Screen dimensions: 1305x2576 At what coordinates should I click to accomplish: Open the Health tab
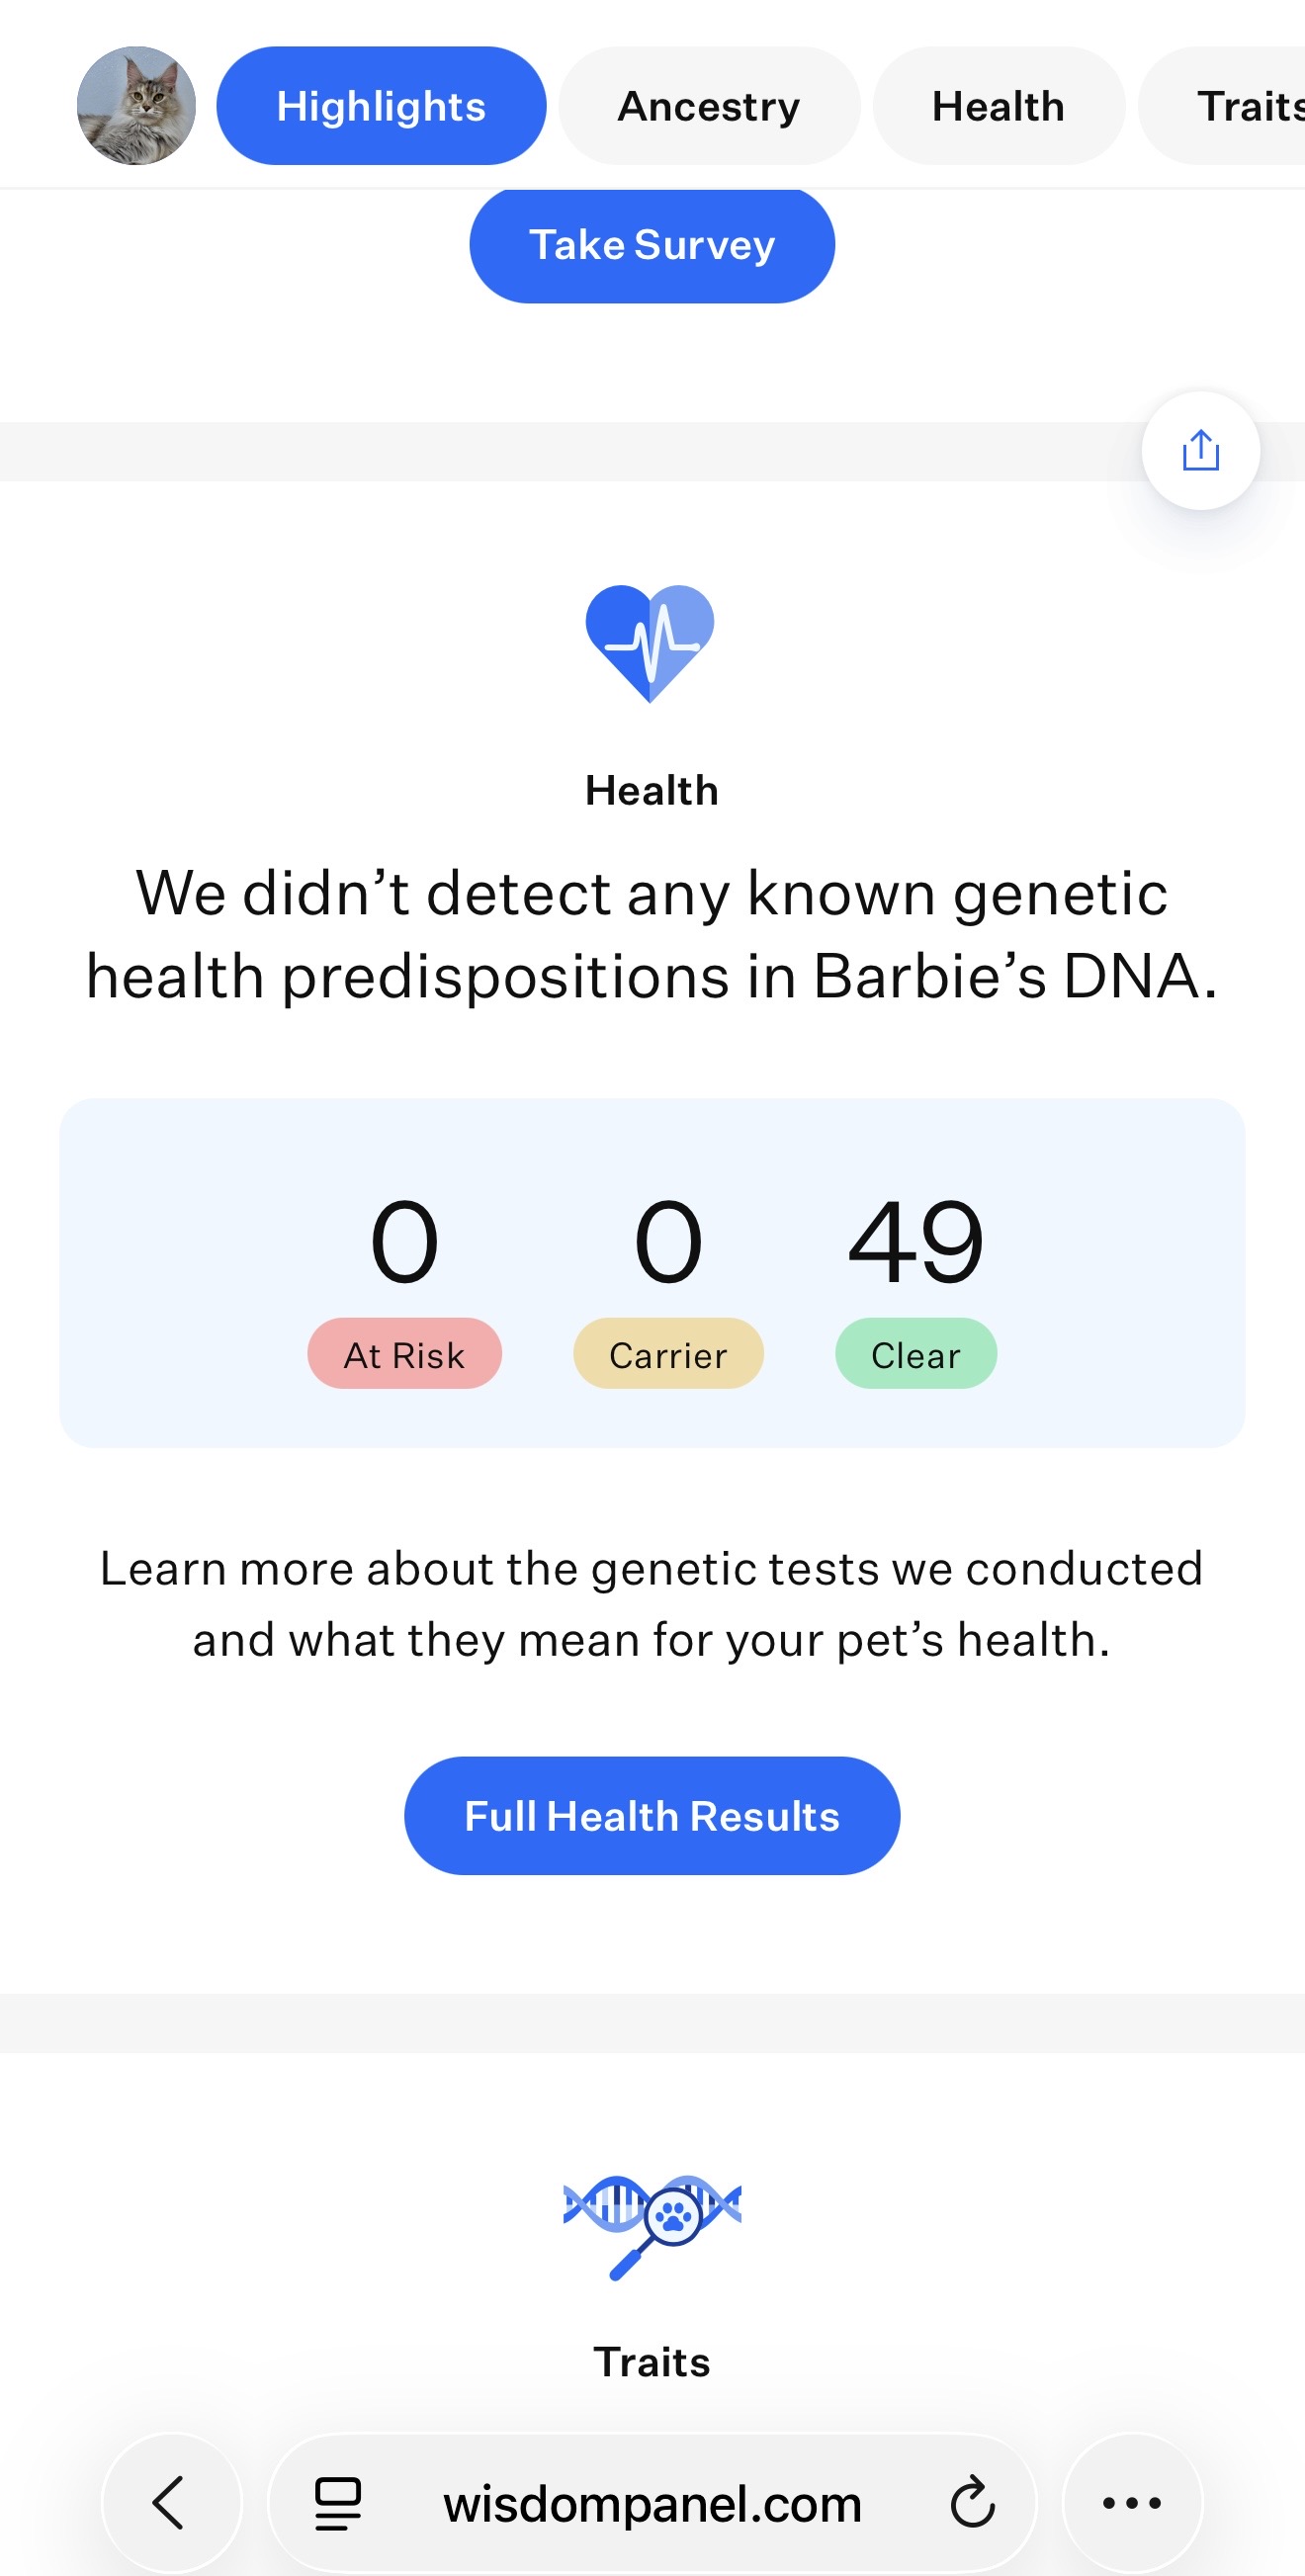click(998, 105)
